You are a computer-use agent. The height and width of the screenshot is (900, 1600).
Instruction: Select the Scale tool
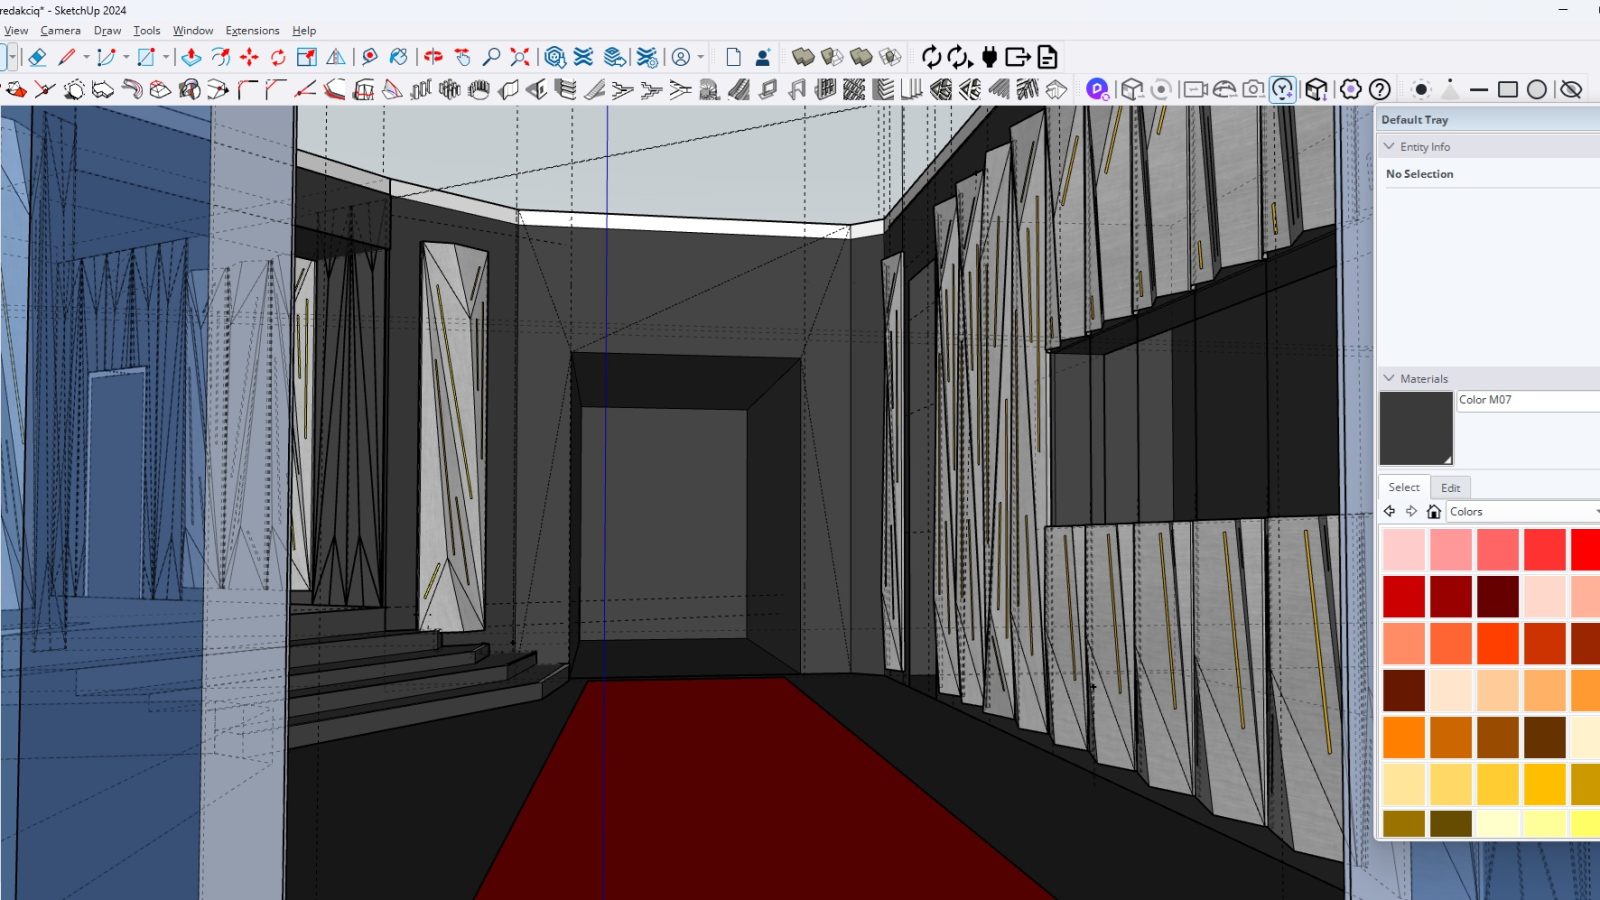(307, 57)
